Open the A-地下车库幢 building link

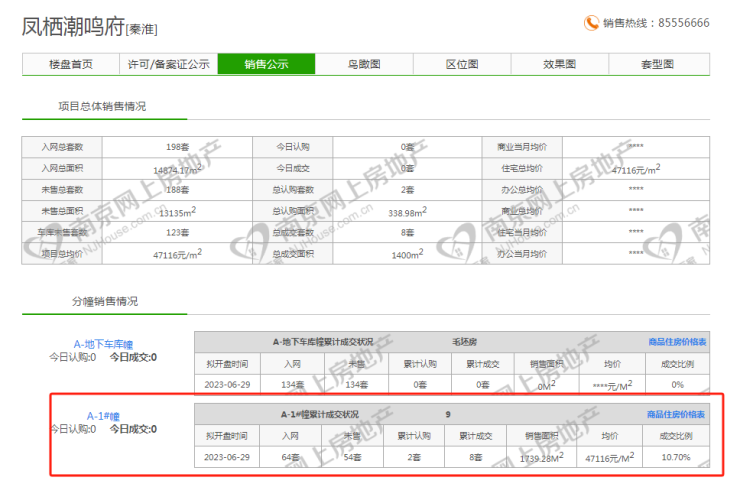pos(103,344)
